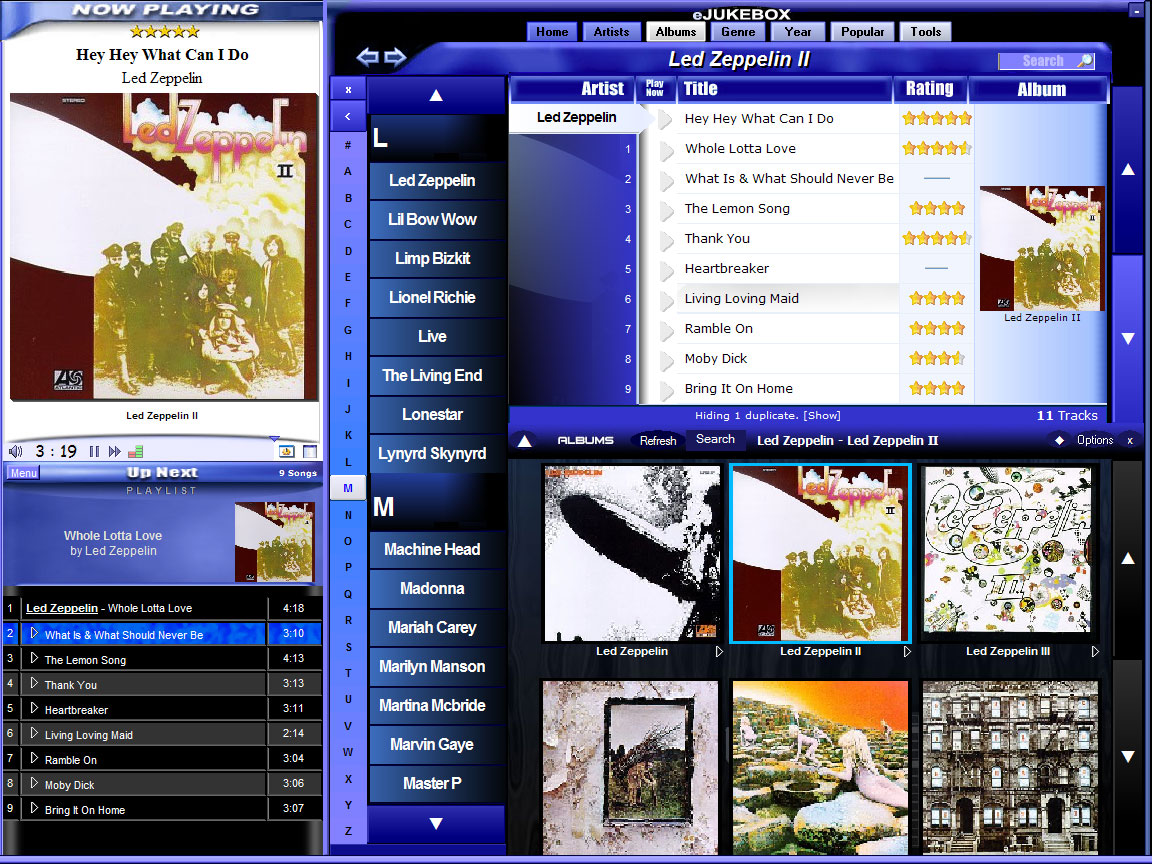Rate the now playing song with stars
The width and height of the screenshot is (1152, 864).
[x=164, y=32]
